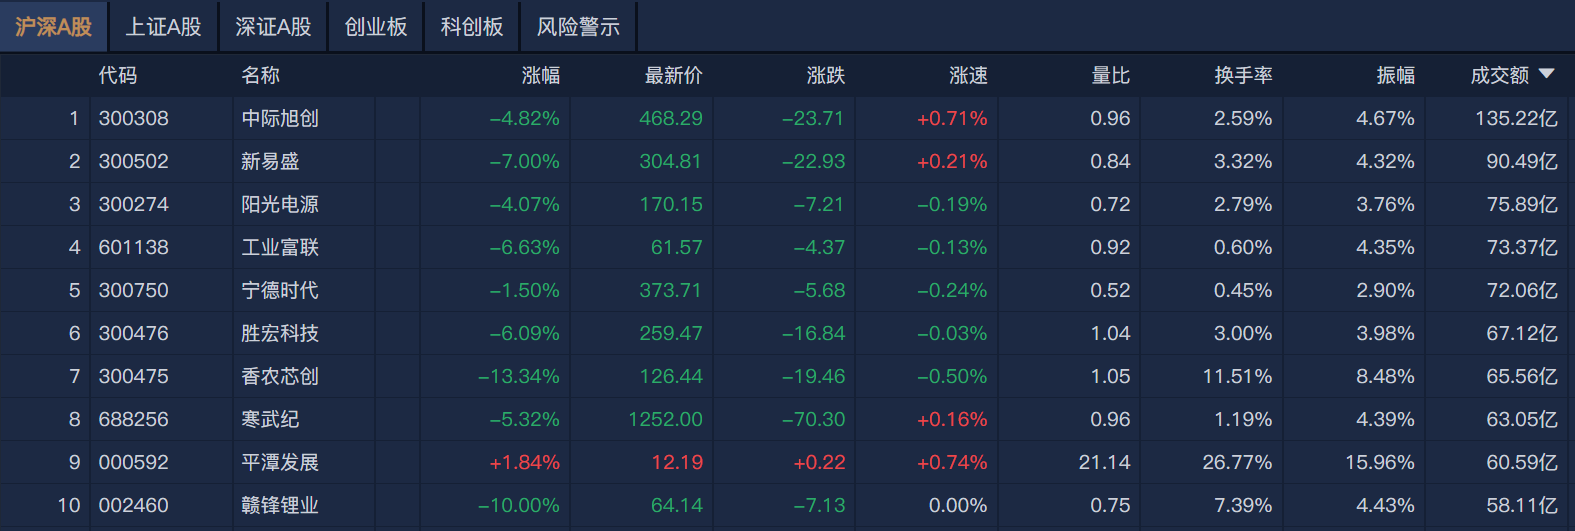Select the 沪深A股 tab
Image resolution: width=1575 pixels, height=531 pixels.
tap(54, 27)
